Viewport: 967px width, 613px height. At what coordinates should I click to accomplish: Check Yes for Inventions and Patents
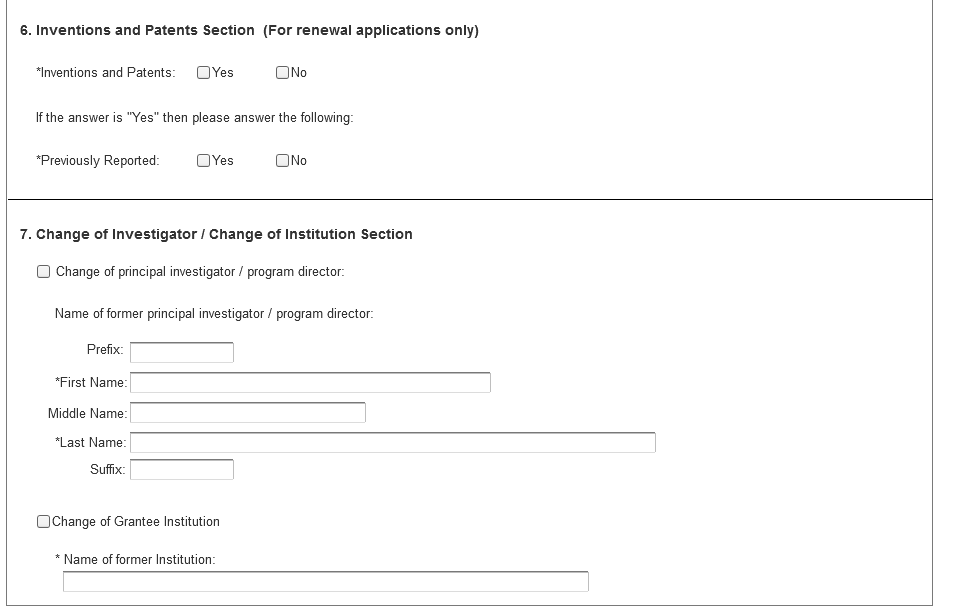(204, 72)
